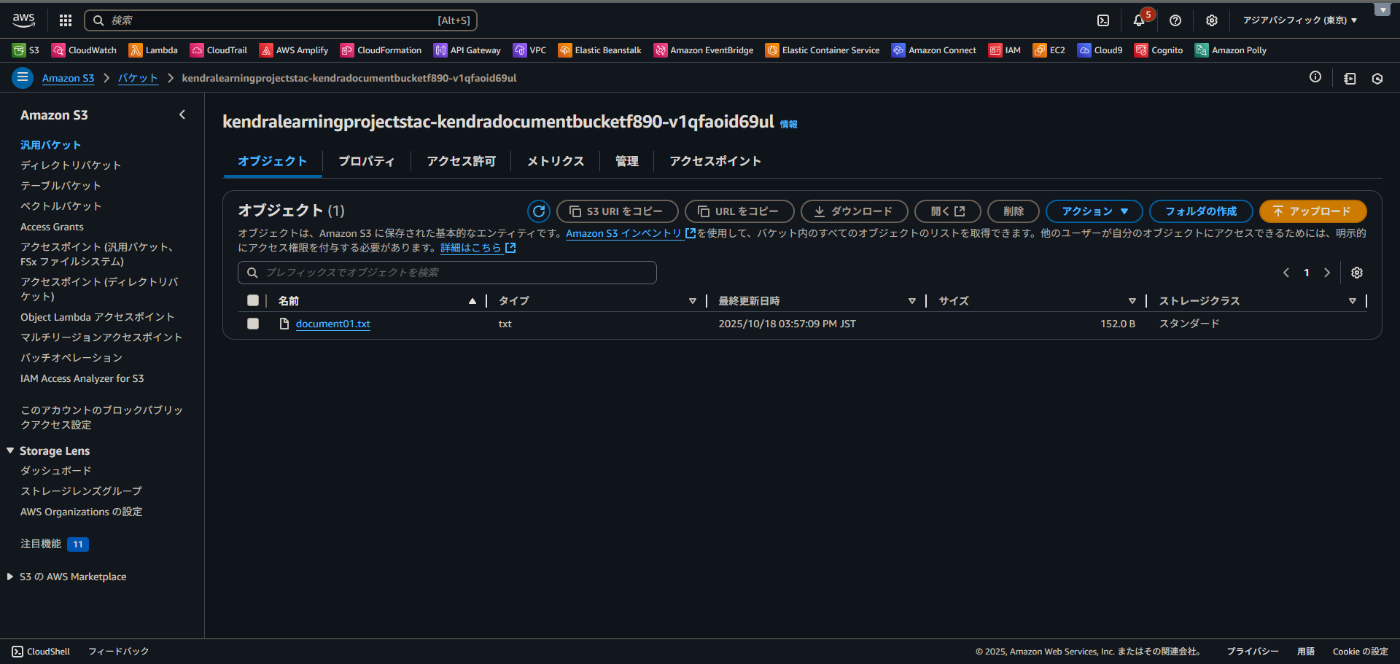Screen dimensions: 1400x664
Task: Sort by サイズ column arrow
Action: coord(1132,301)
